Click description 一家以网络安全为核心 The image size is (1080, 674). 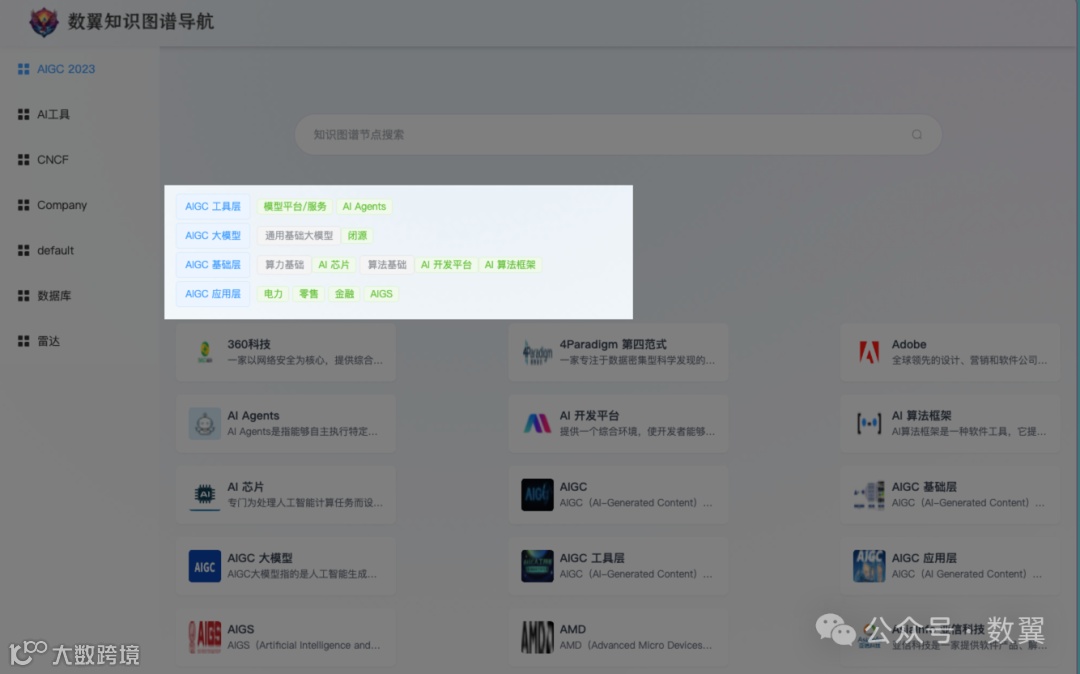coord(304,360)
